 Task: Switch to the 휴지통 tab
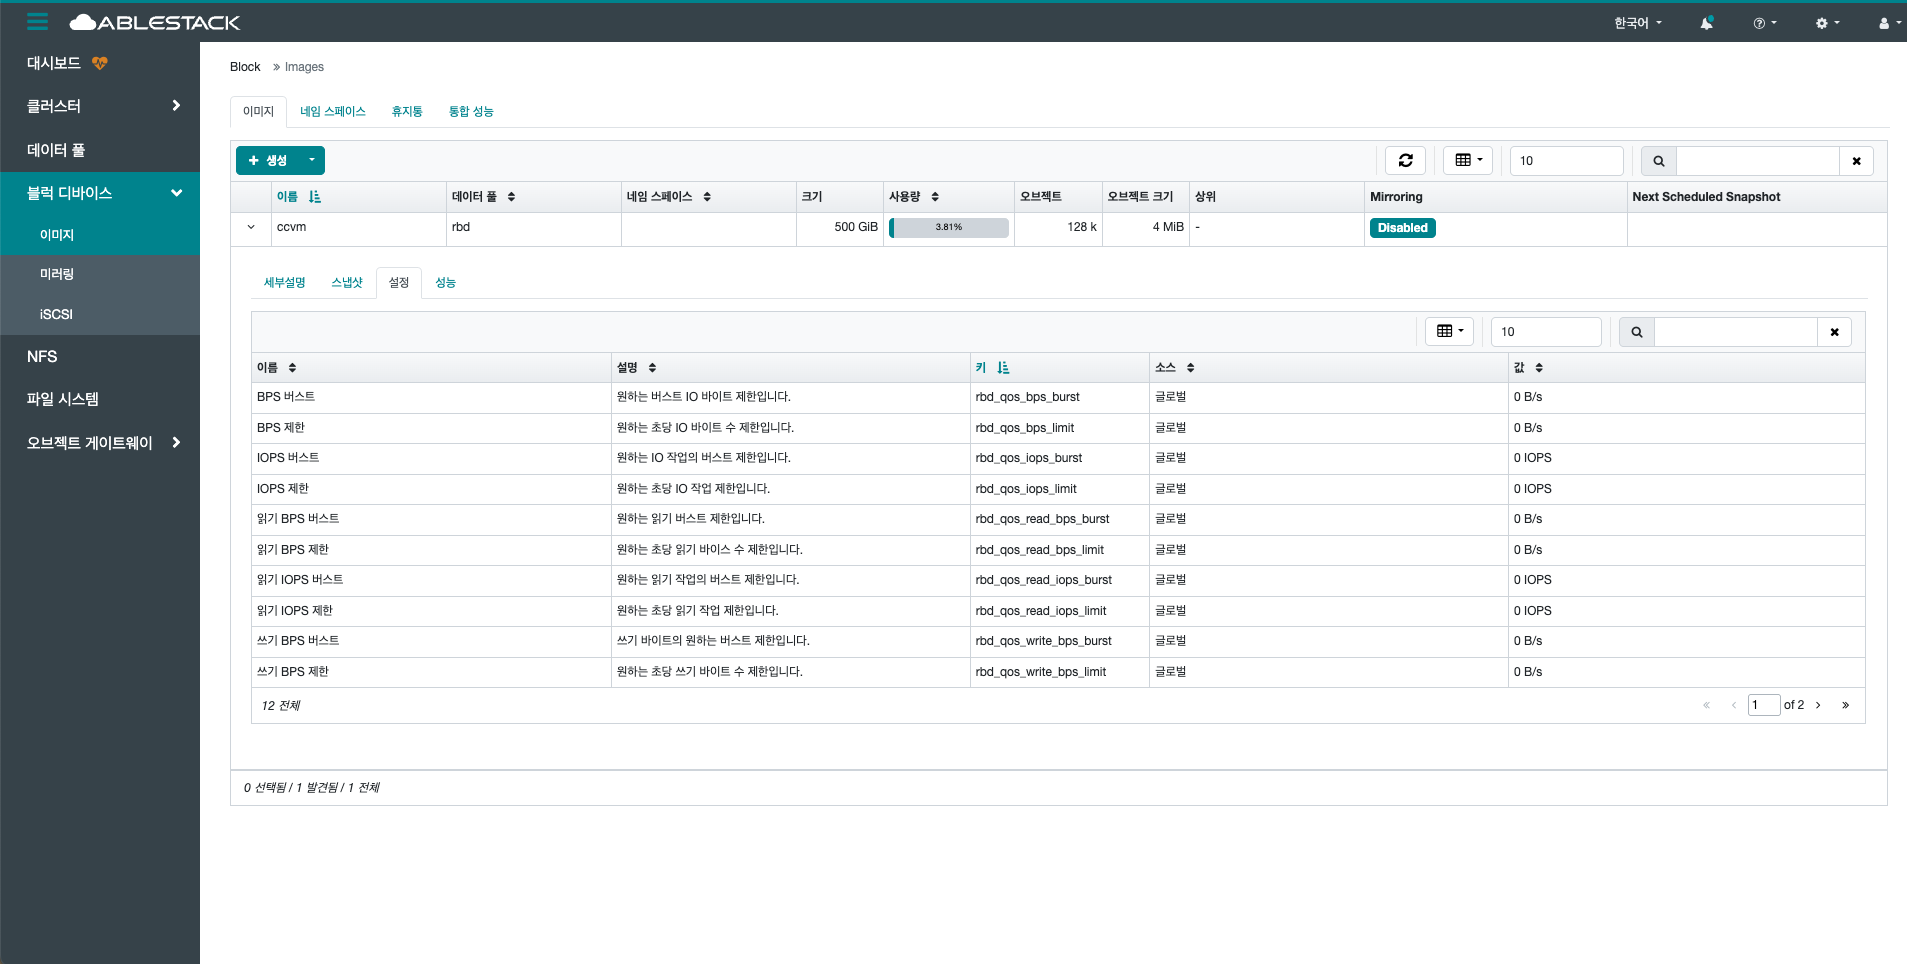point(406,111)
